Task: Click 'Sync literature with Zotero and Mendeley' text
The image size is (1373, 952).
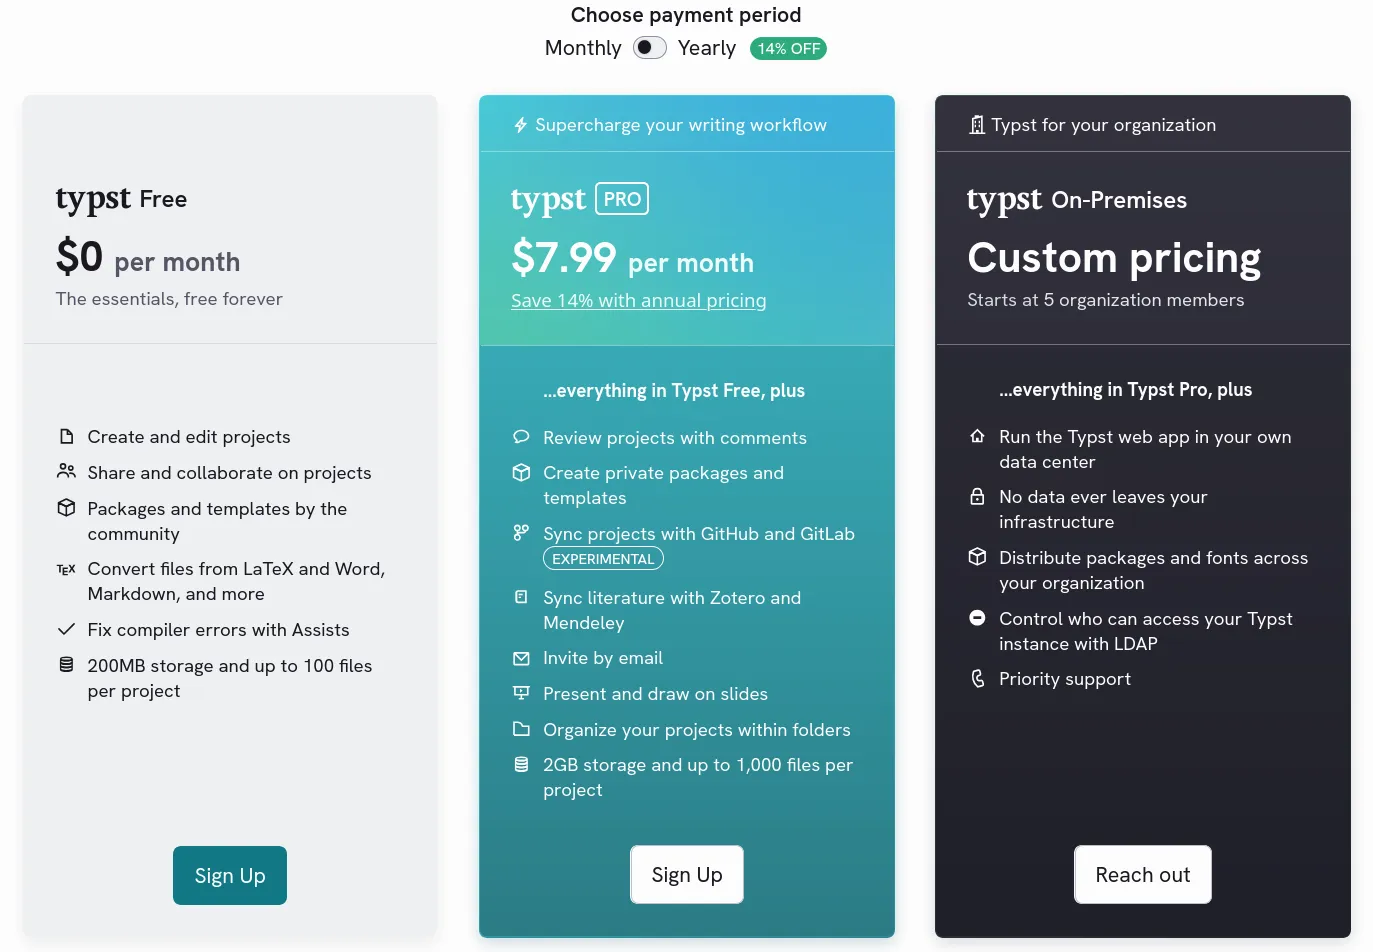Action: (x=672, y=610)
